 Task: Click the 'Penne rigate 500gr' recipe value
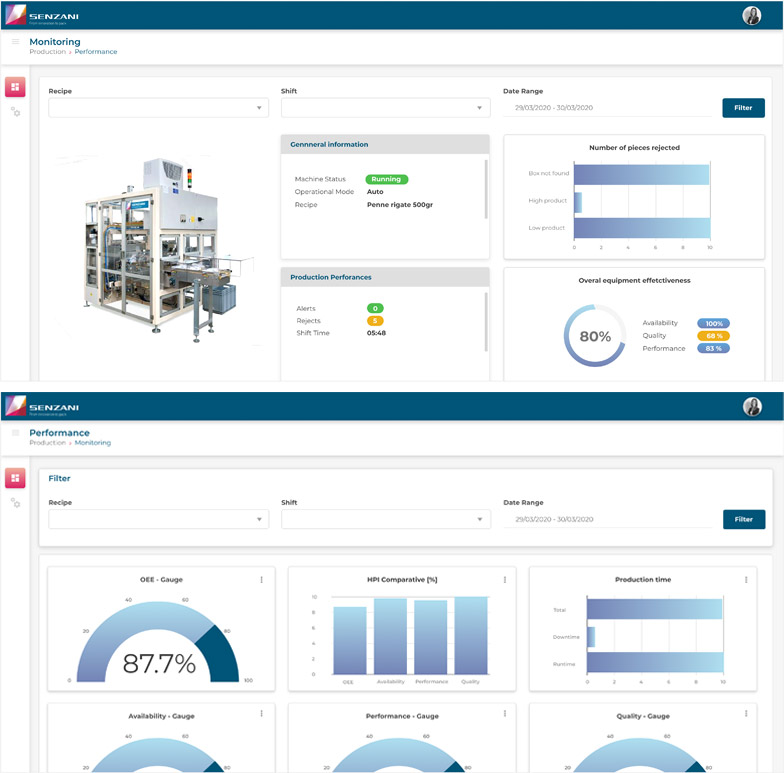pyautogui.click(x=400, y=204)
